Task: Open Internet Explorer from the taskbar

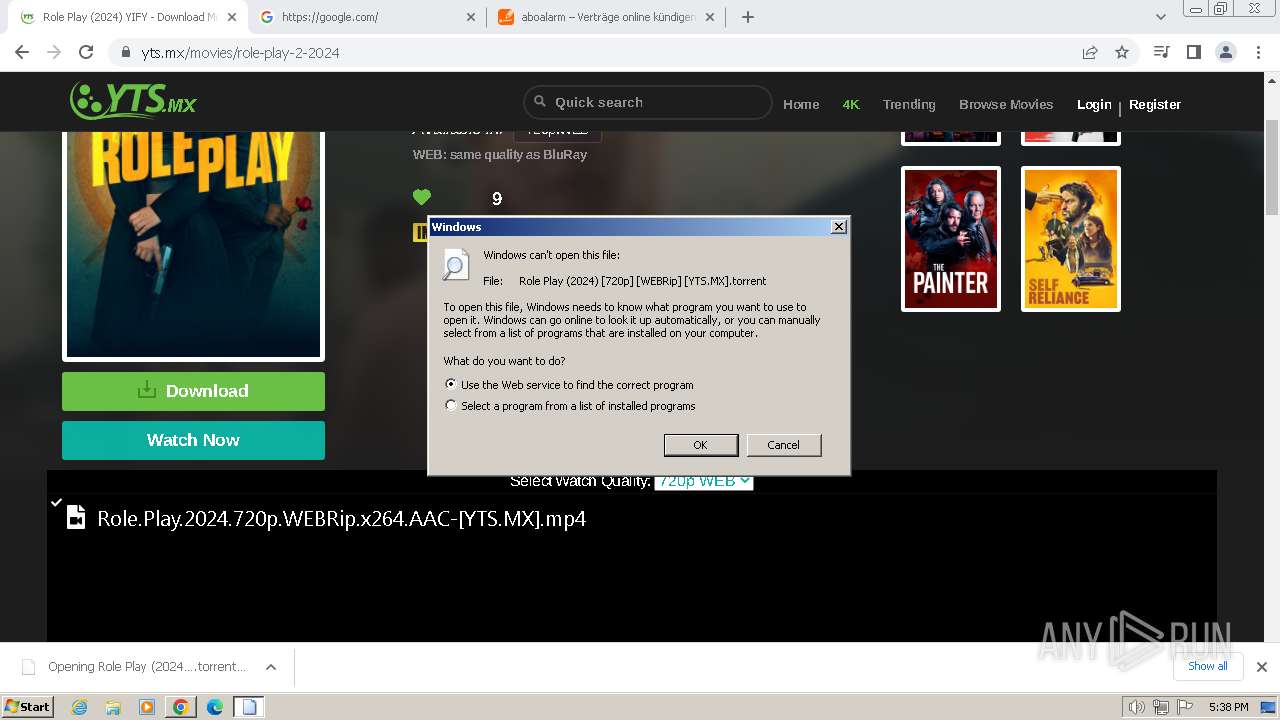Action: tap(80, 707)
